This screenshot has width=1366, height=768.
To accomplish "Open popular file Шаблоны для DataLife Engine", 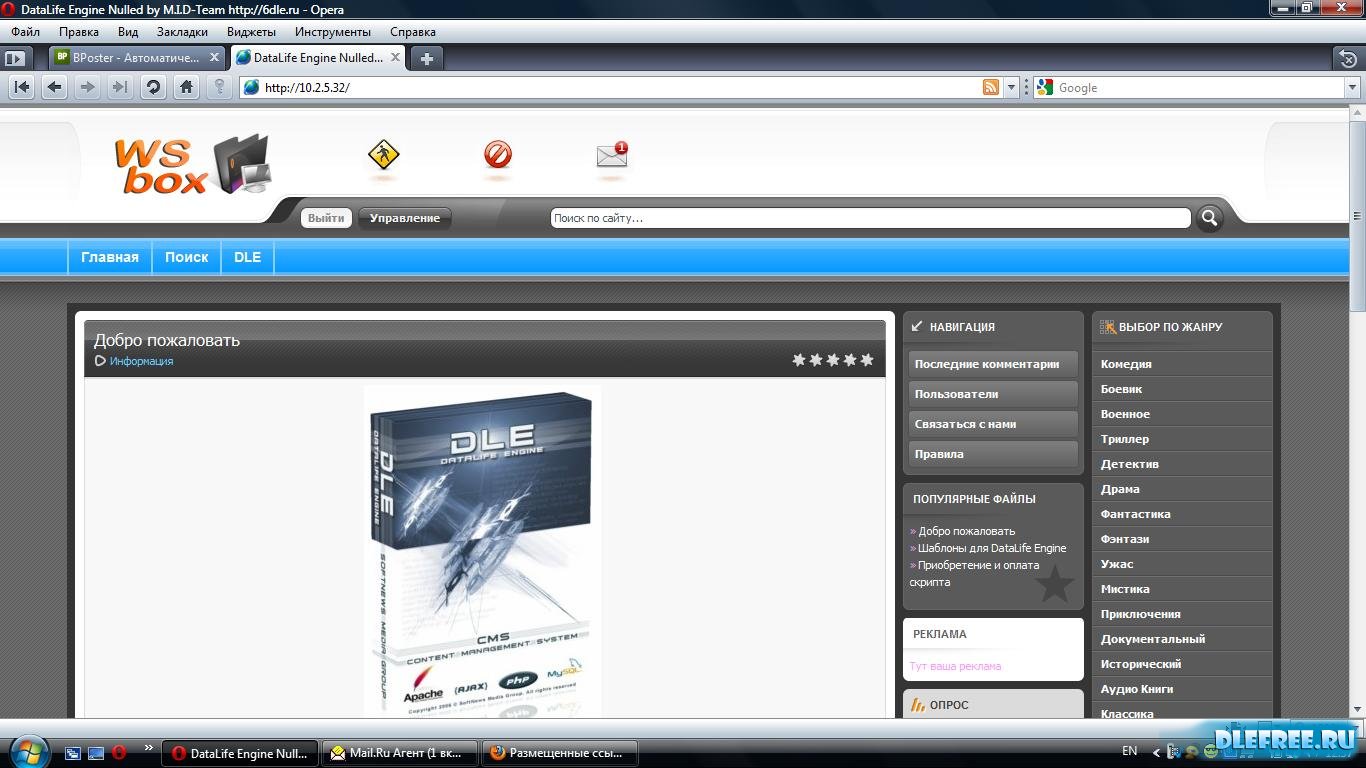I will [992, 548].
